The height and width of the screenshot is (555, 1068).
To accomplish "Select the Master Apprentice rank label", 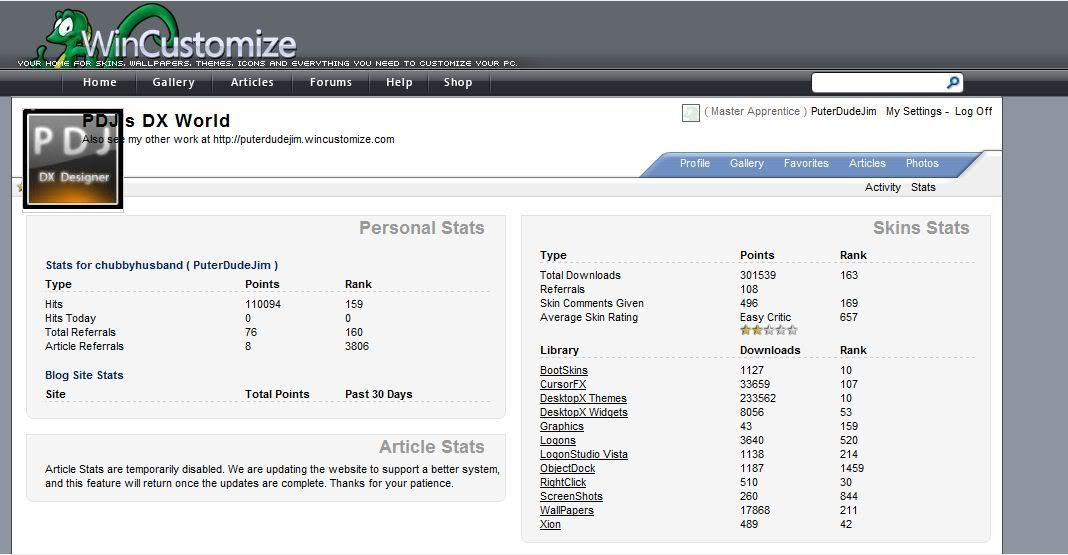I will tap(755, 112).
